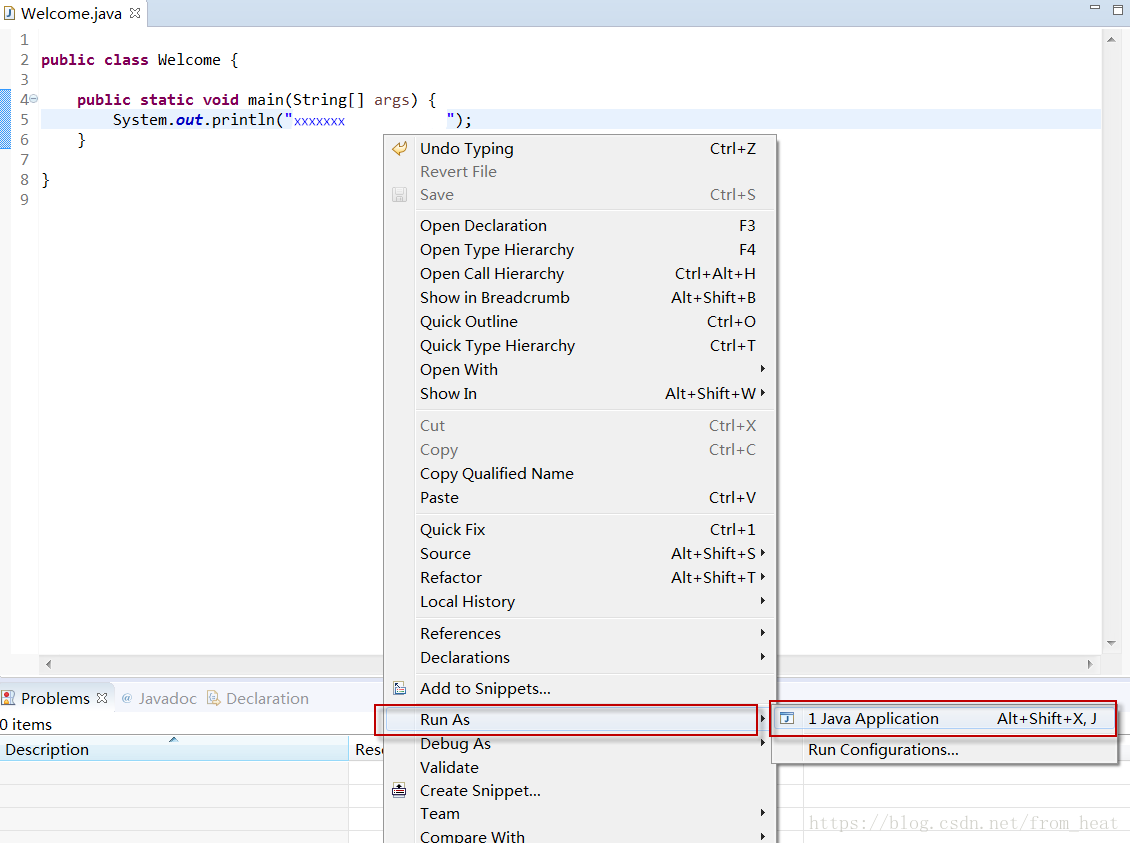Click the '0 items' status text

(26, 724)
